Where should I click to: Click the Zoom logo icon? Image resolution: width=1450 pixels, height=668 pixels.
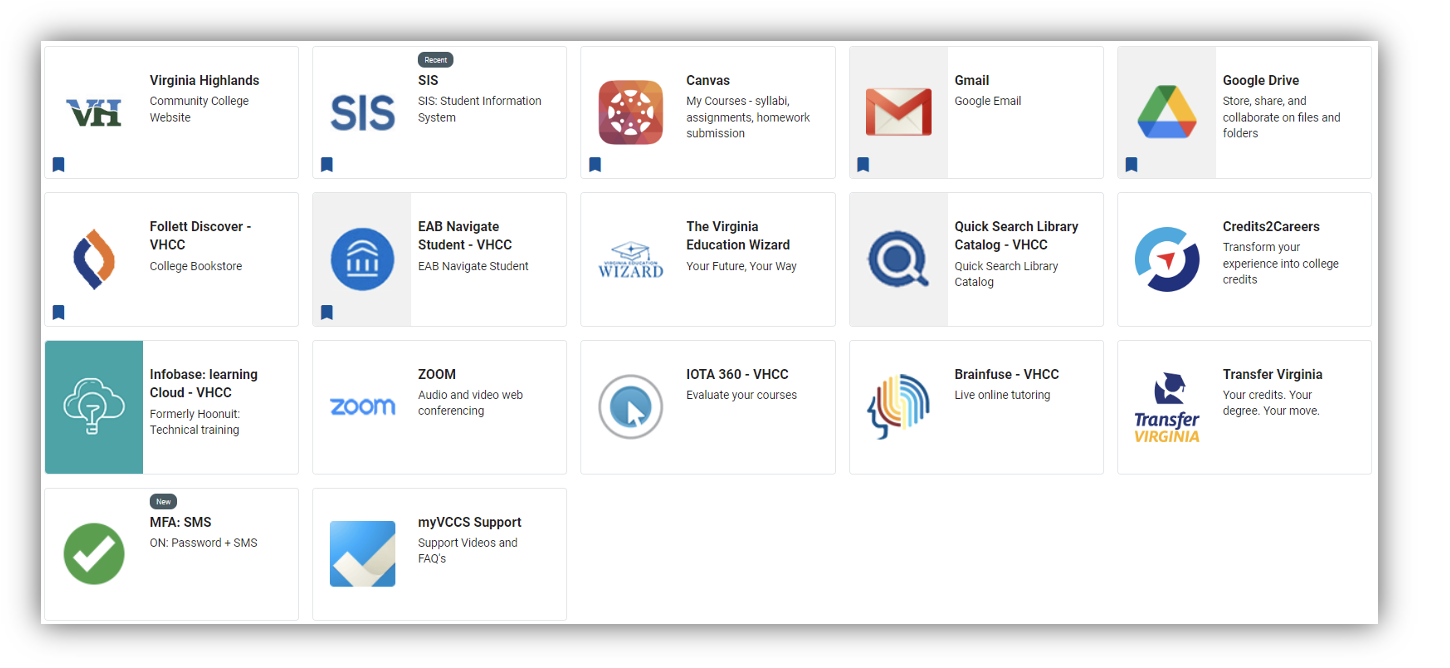(362, 407)
